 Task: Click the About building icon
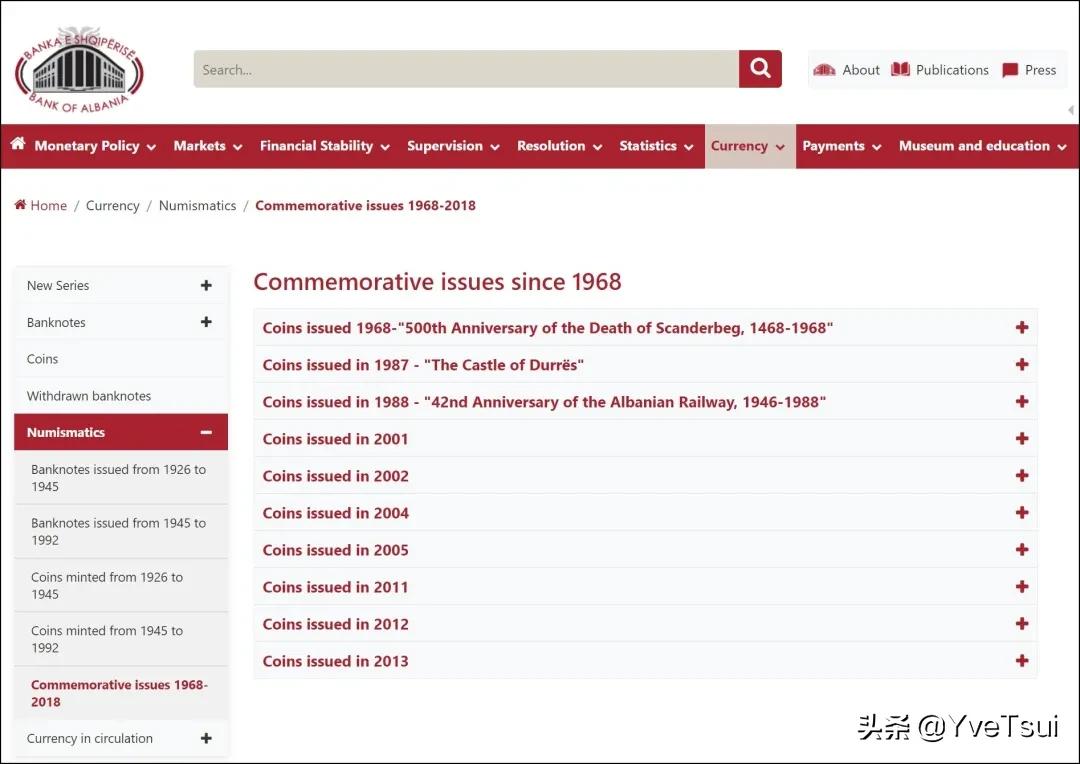click(x=824, y=70)
